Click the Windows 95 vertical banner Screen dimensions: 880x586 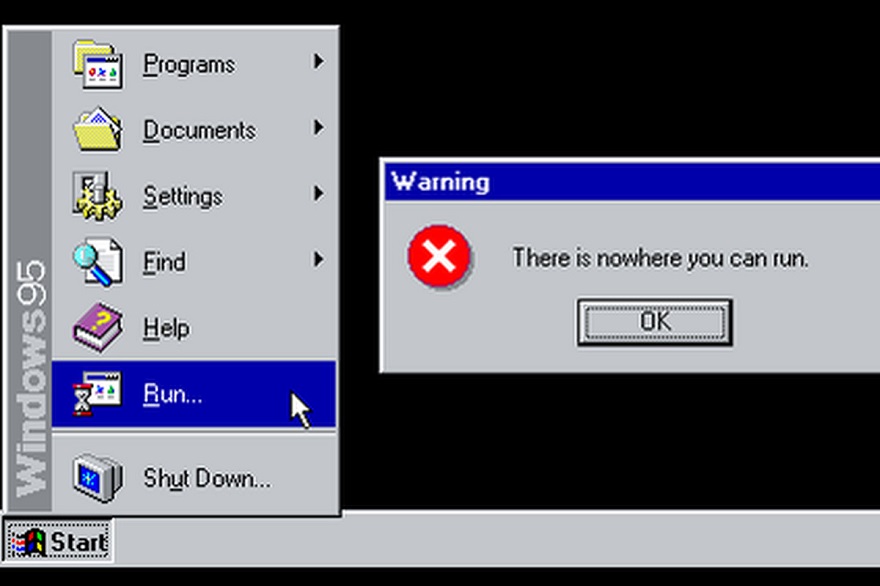point(30,271)
